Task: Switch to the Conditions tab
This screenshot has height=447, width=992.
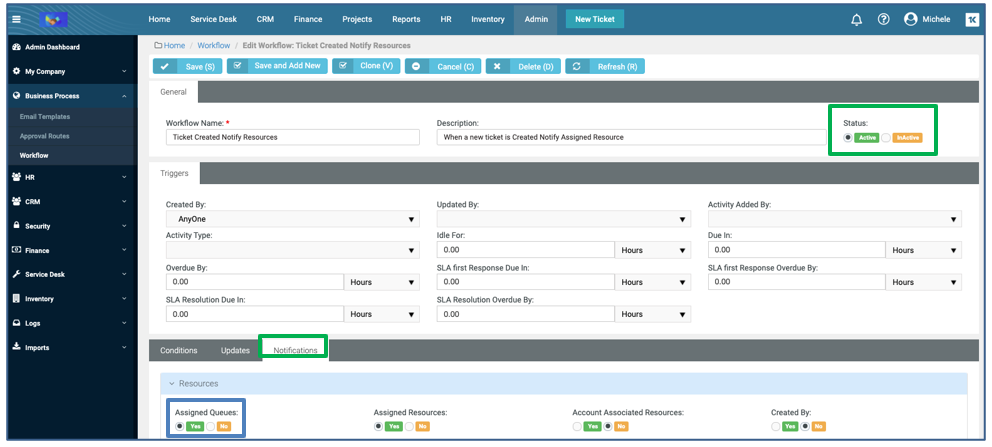Action: (x=179, y=350)
